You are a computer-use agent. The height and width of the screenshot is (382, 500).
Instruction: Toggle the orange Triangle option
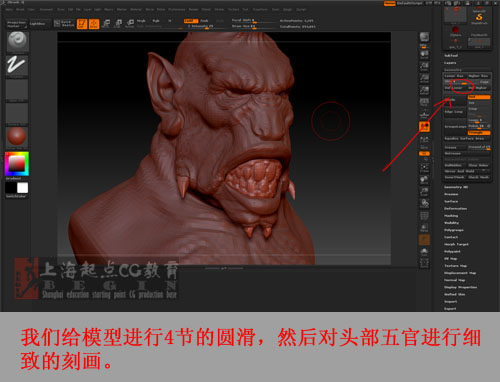(479, 133)
